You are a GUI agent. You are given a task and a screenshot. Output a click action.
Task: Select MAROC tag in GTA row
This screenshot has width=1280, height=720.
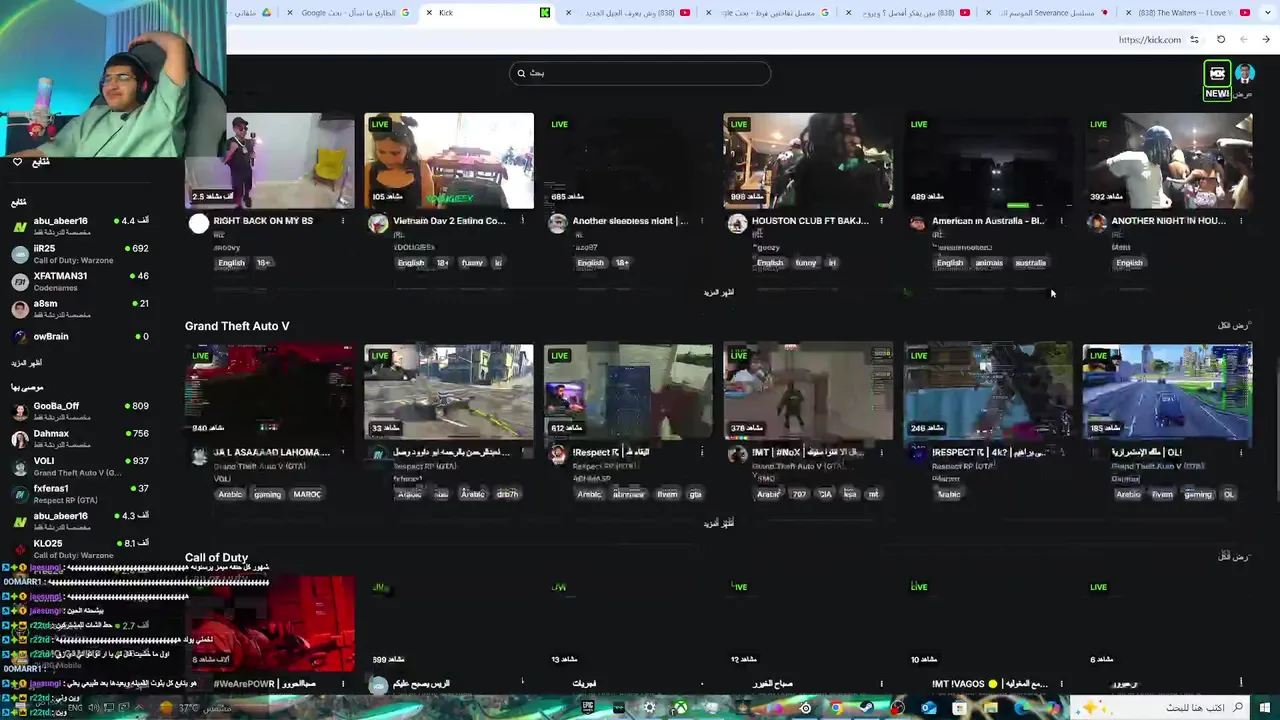[307, 494]
